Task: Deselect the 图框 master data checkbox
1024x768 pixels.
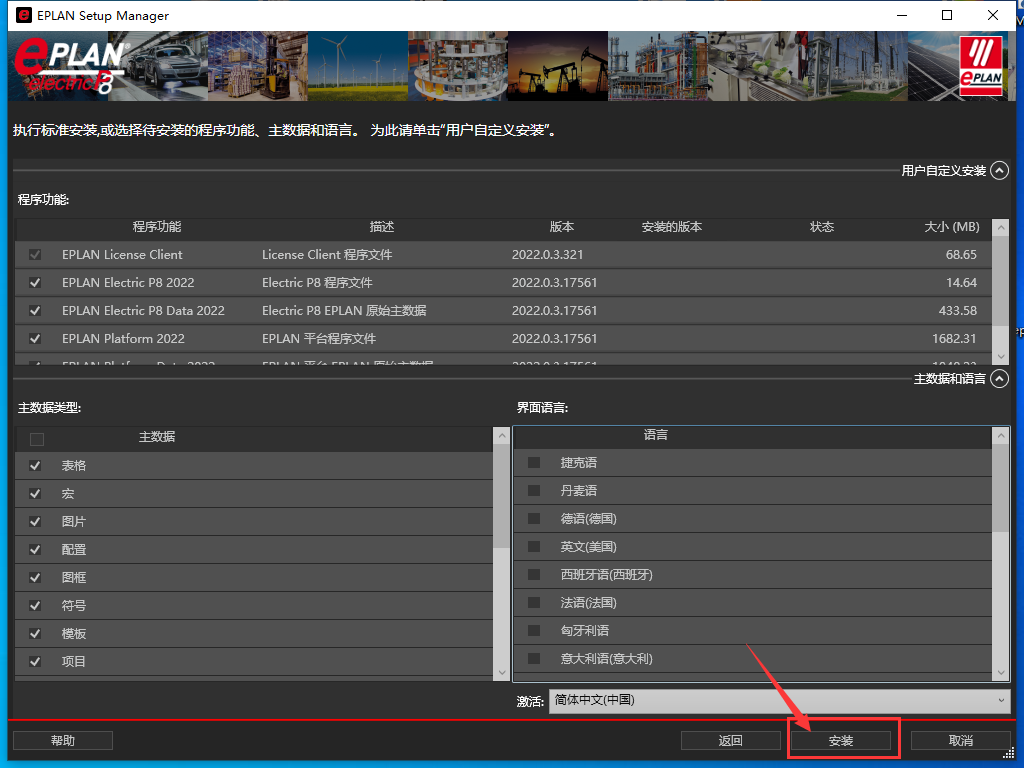Action: [34, 577]
